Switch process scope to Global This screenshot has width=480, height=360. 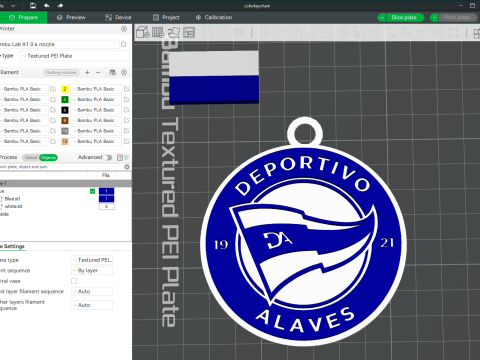click(31, 157)
